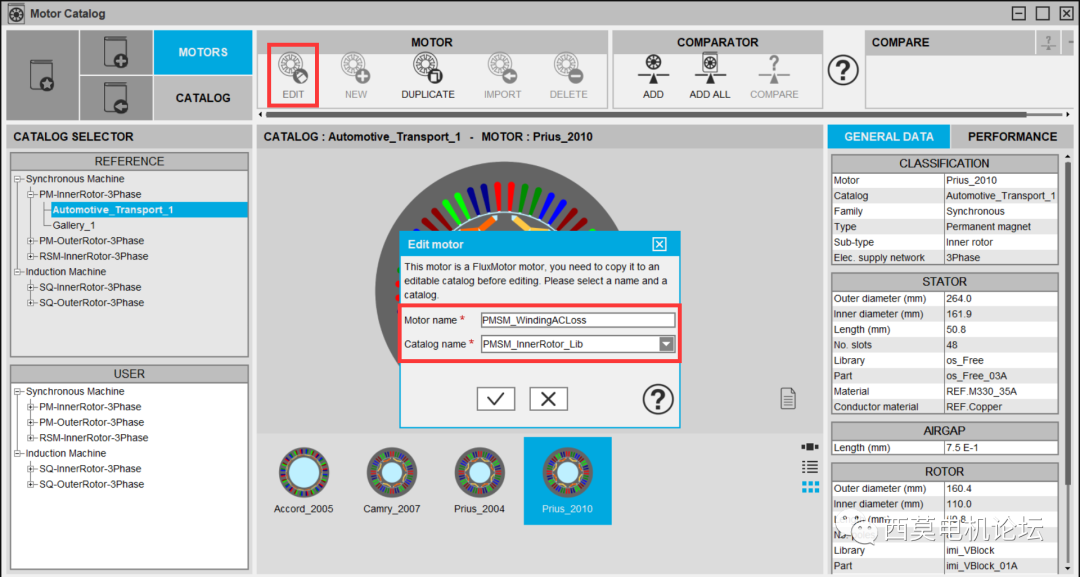Switch to the PERFORMANCE tab
Image resolution: width=1080 pixels, height=577 pixels.
1012,136
